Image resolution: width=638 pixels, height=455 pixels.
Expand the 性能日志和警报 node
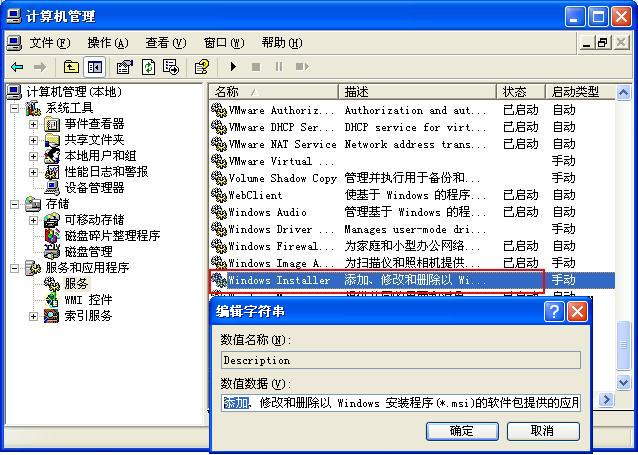pos(33,172)
